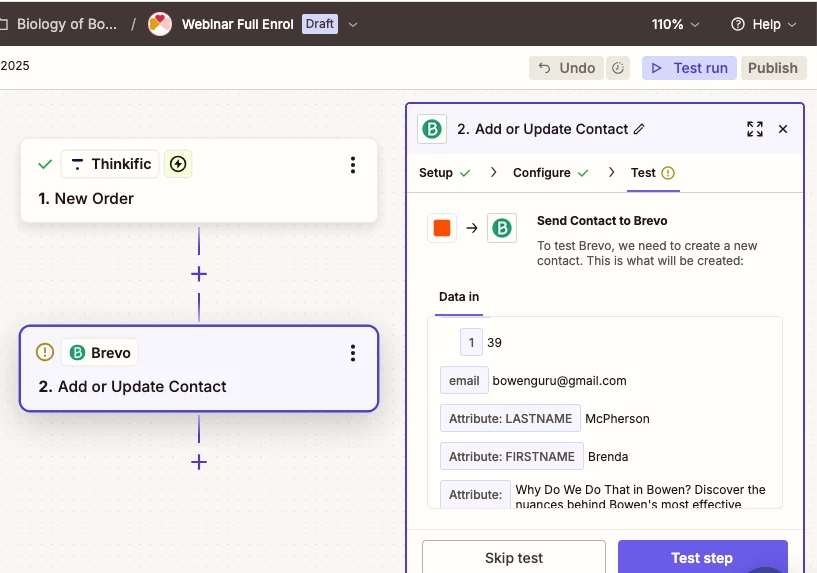
Task: Open the Brevo step three-dot menu
Action: click(353, 353)
